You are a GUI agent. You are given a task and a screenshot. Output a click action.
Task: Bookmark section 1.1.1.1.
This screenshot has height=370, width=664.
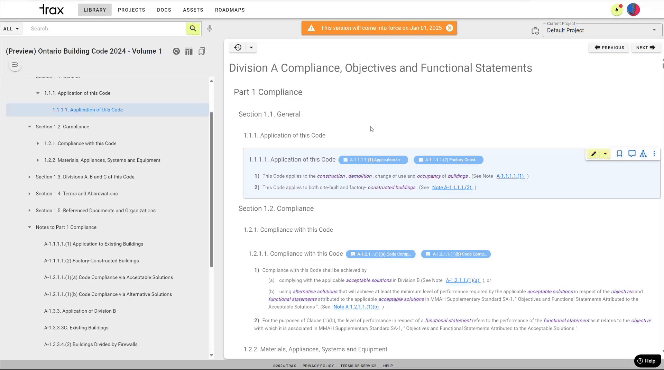click(x=619, y=154)
